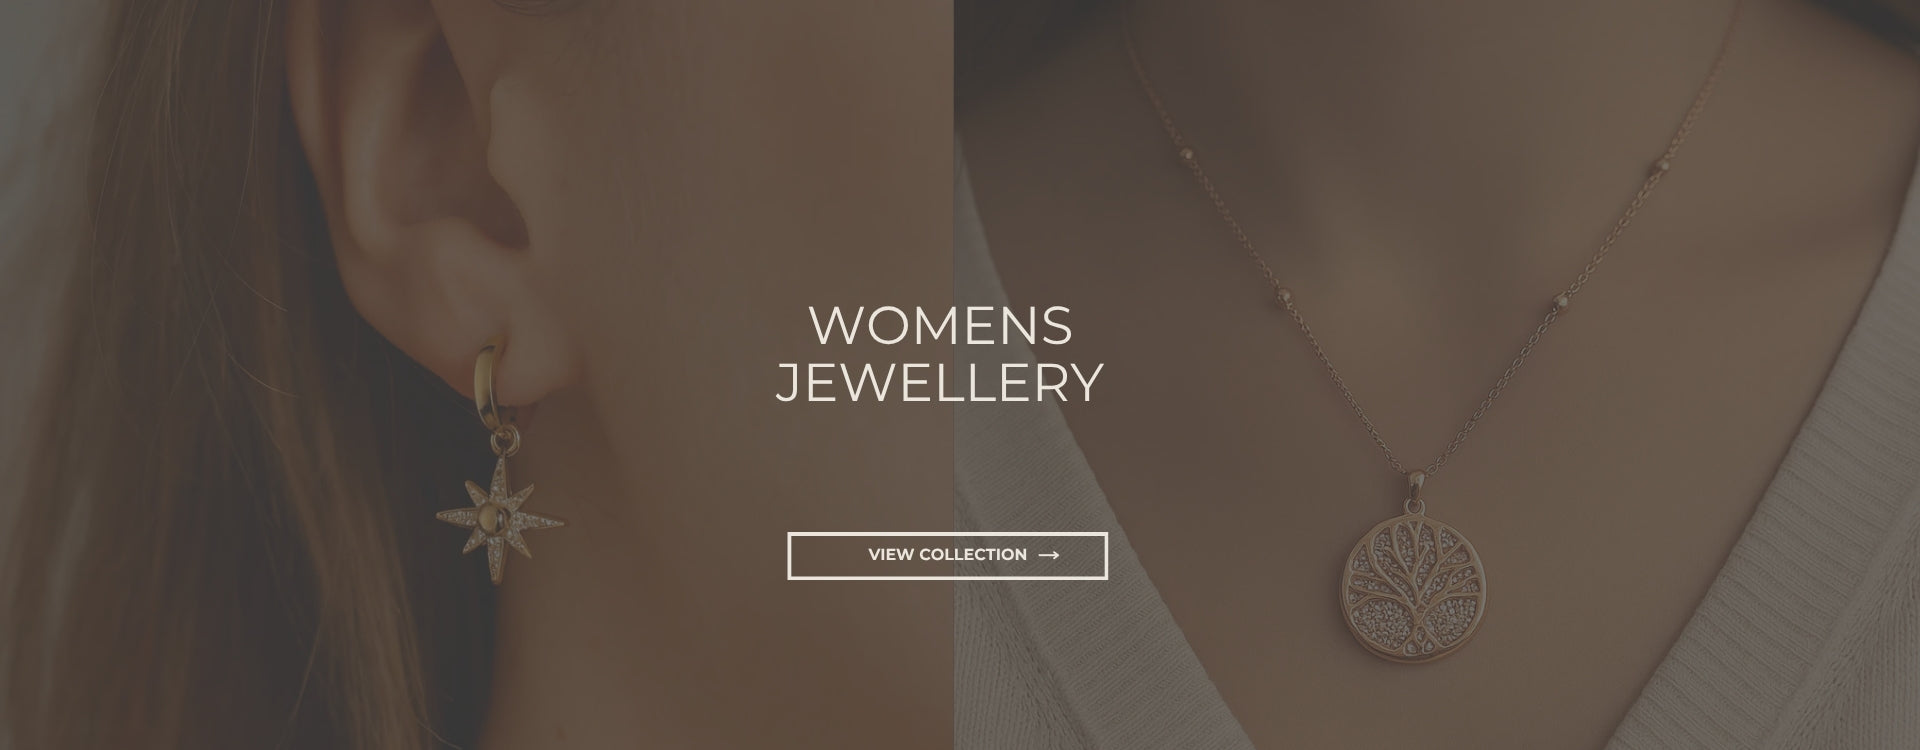Click the VIEW COLLECTION text label
1920x750 pixels.
947,555
